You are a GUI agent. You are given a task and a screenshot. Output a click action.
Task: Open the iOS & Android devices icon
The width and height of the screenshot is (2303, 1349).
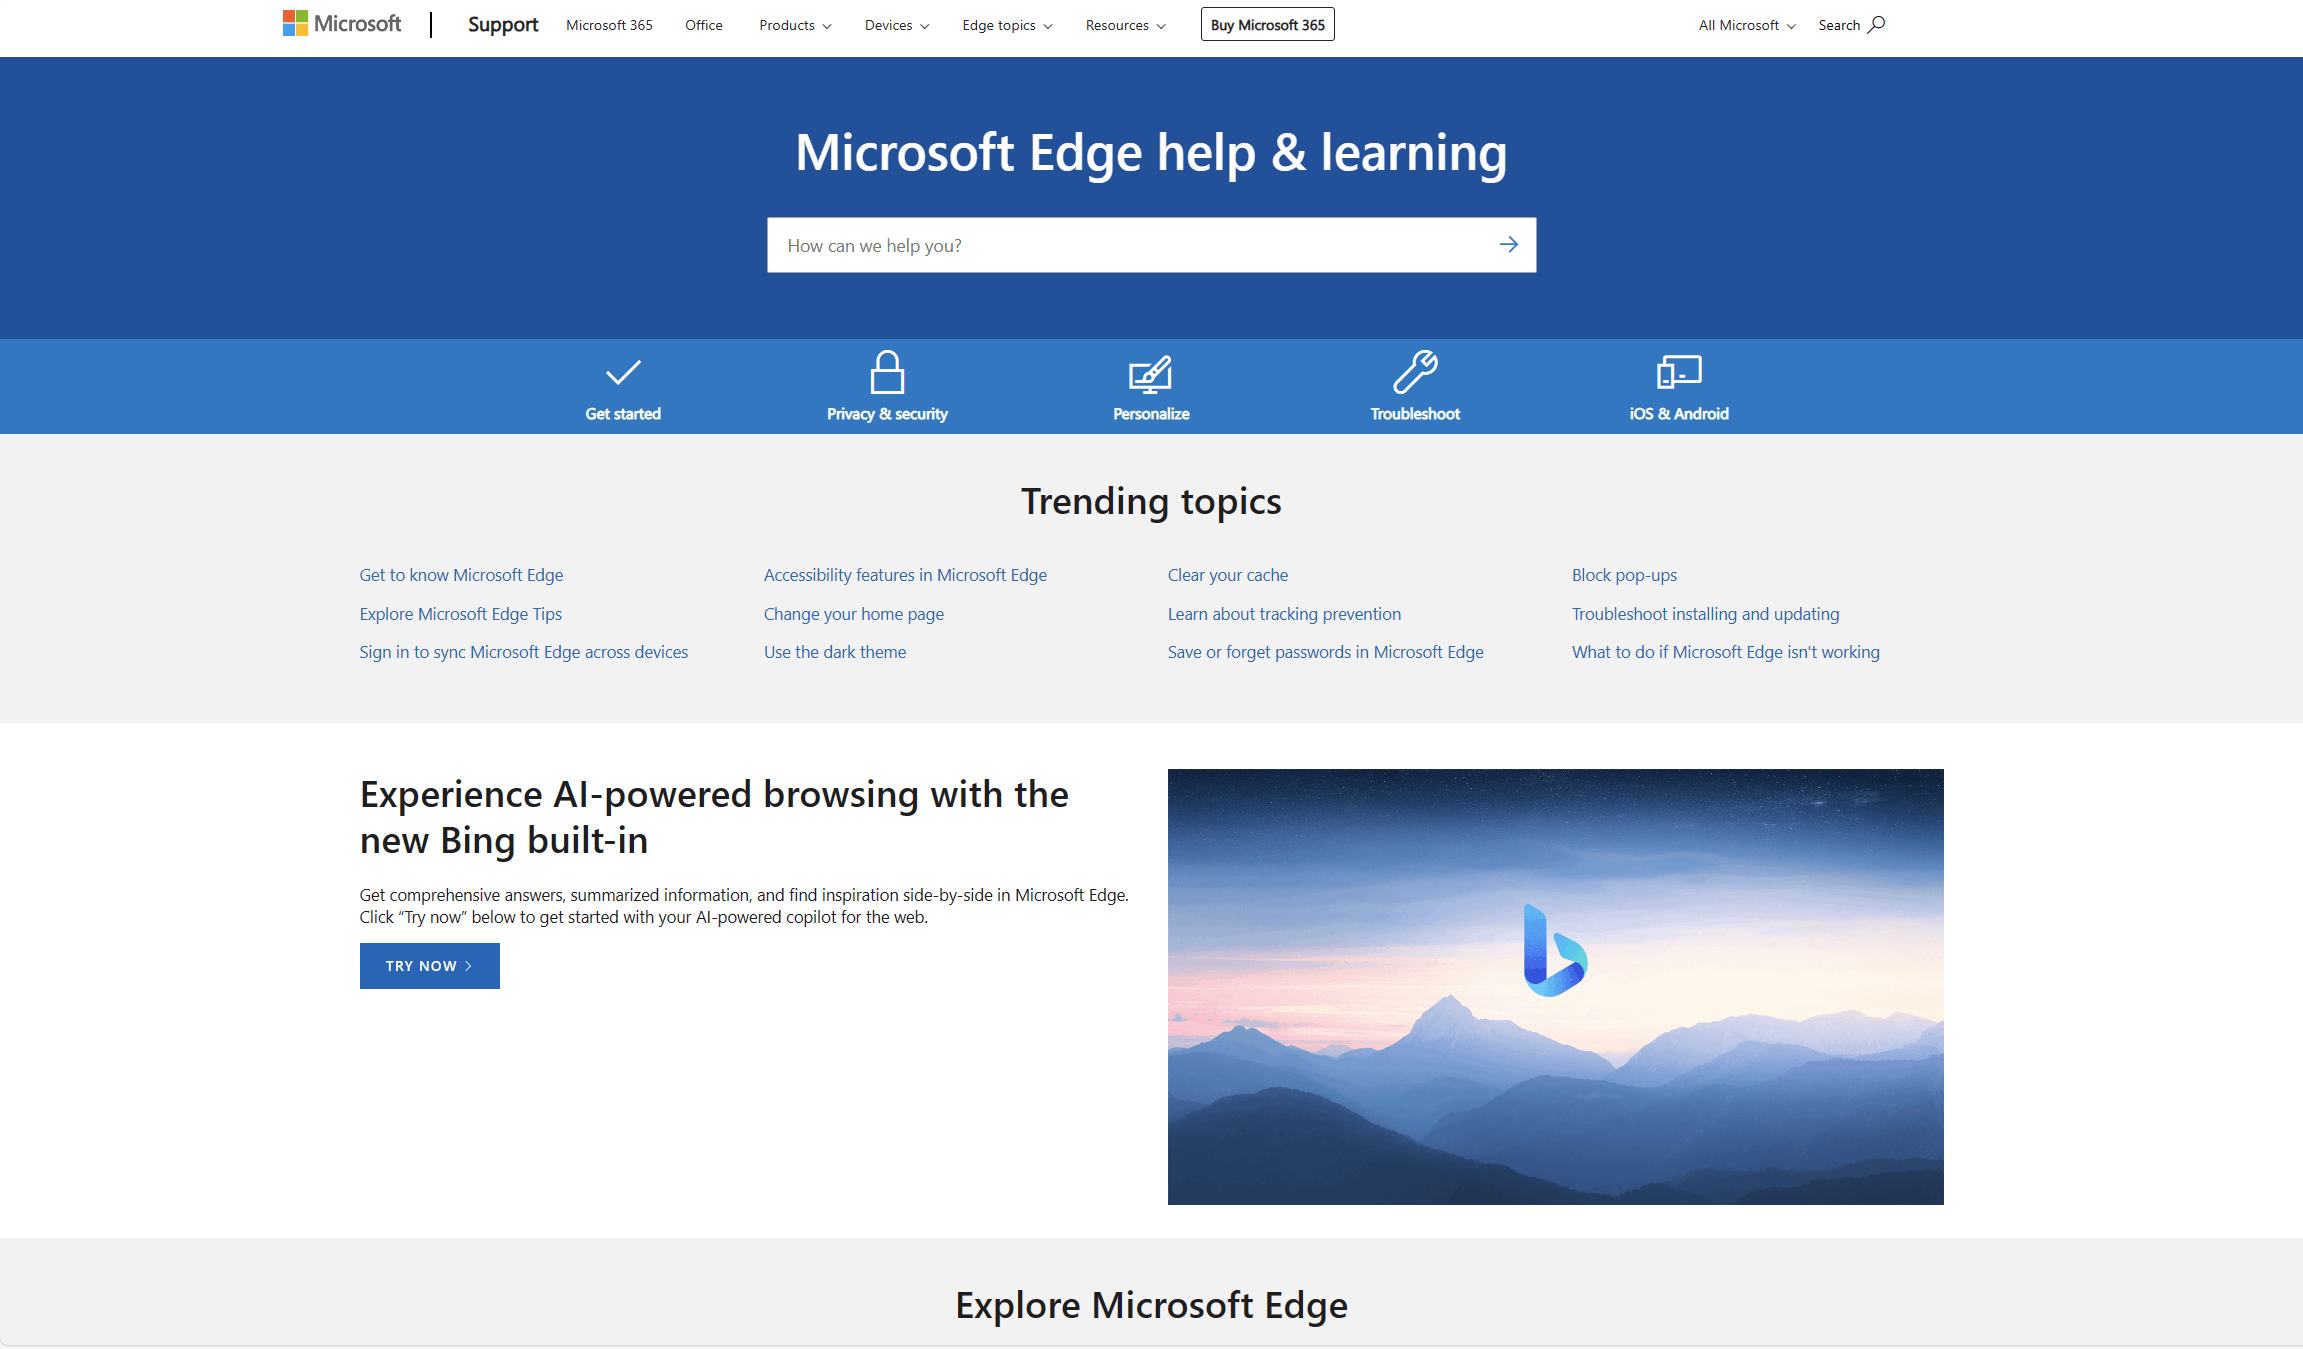[x=1679, y=372]
